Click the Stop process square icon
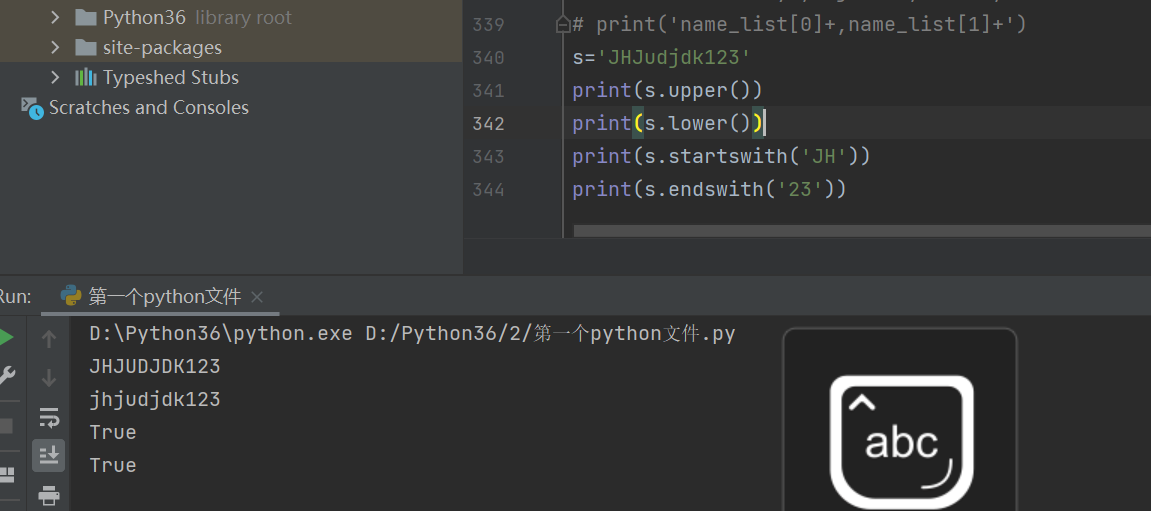The width and height of the screenshot is (1151, 511). [x=5, y=426]
